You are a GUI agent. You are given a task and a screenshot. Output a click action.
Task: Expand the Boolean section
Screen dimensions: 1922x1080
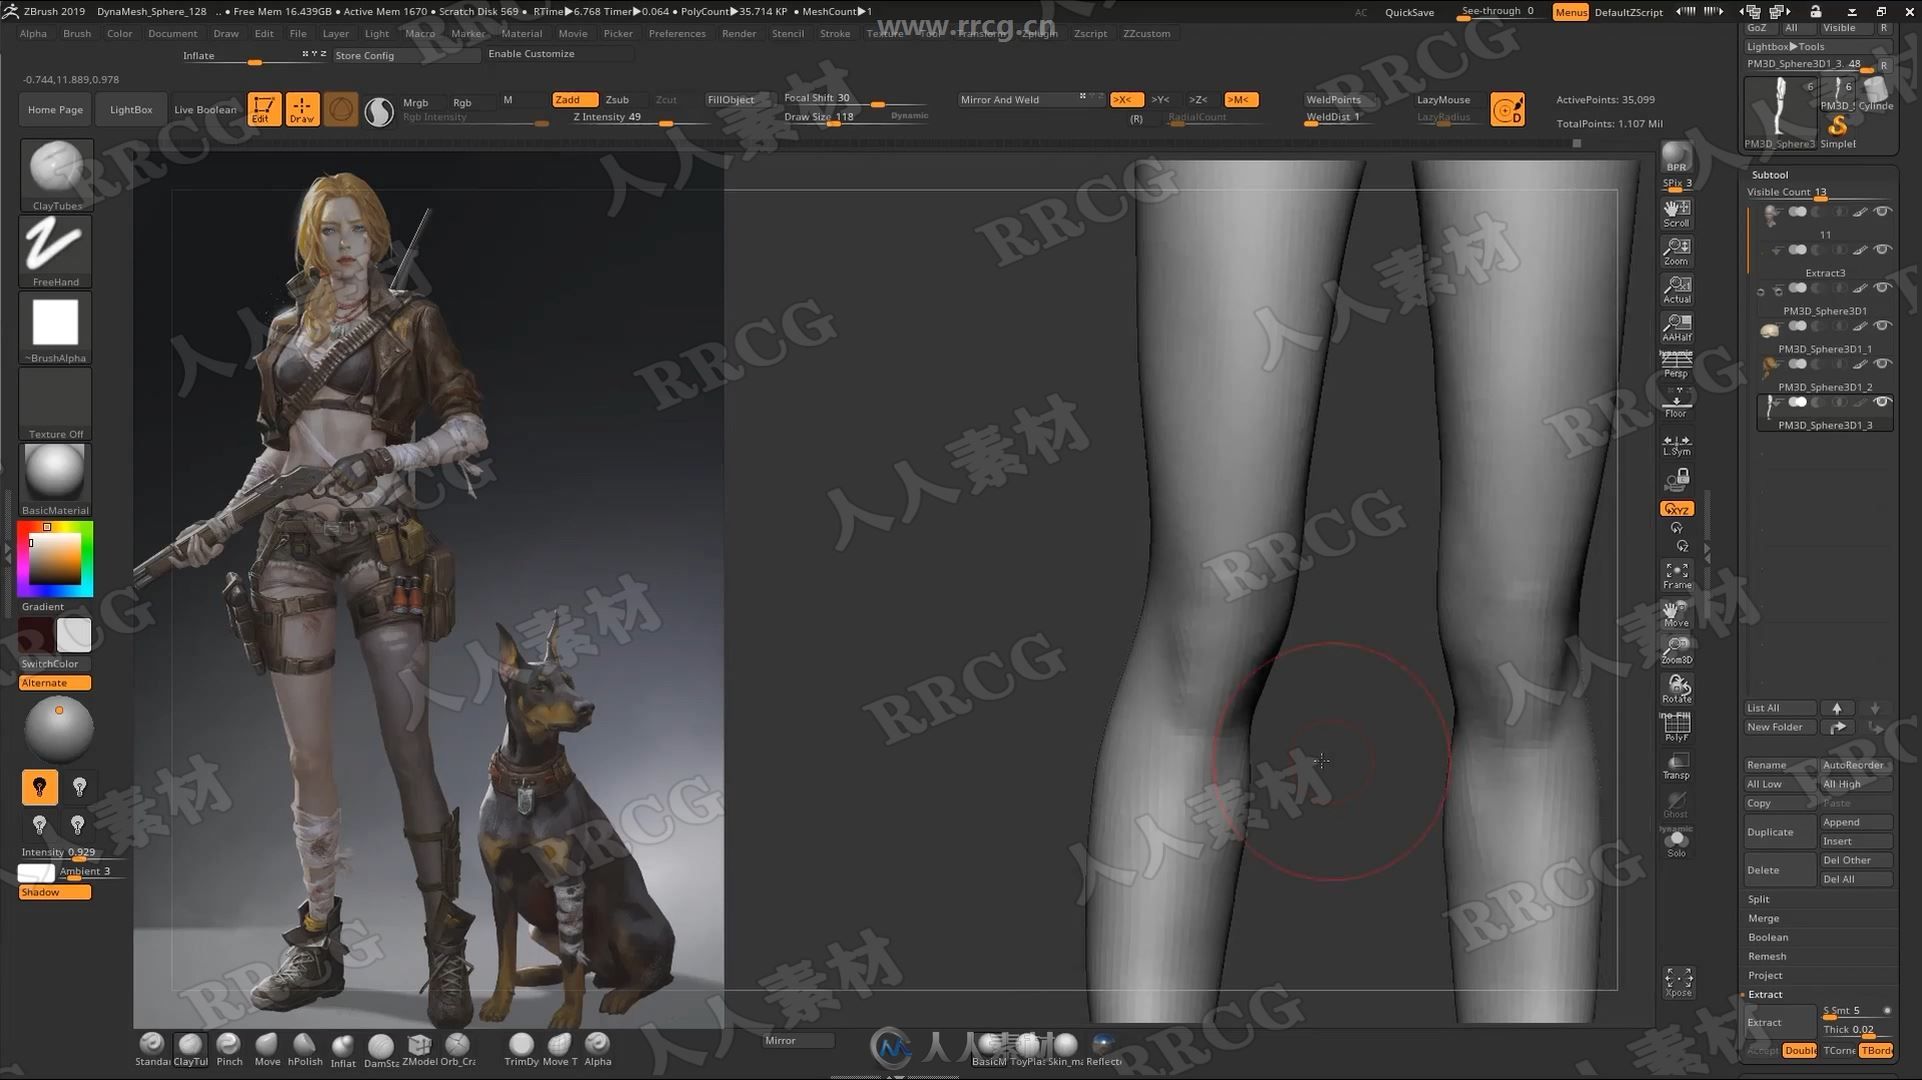click(1768, 938)
